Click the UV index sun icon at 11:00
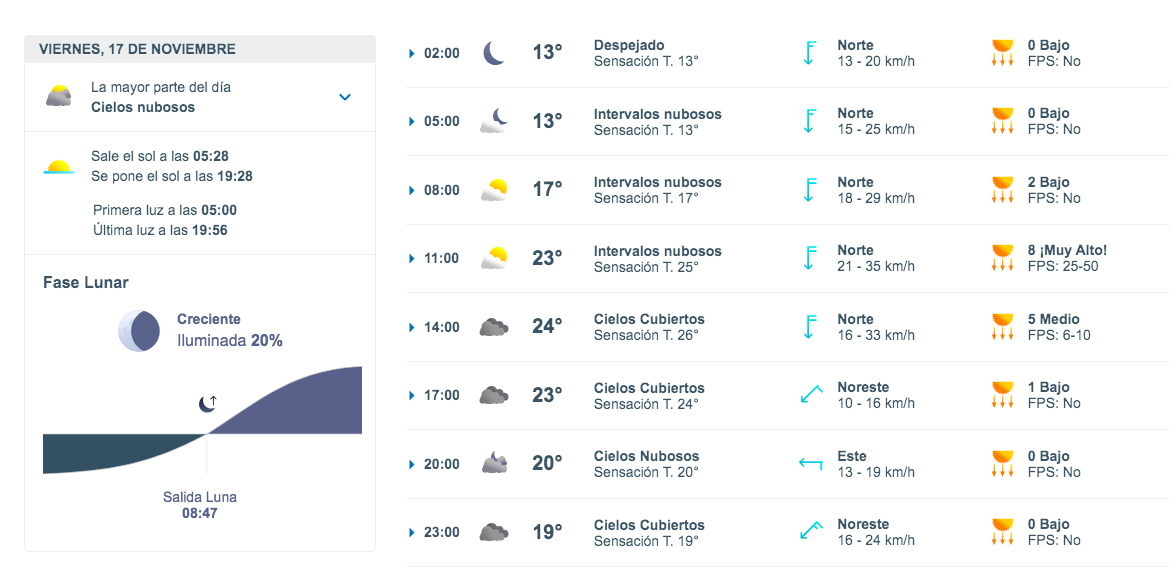The image size is (1171, 584). [1002, 258]
